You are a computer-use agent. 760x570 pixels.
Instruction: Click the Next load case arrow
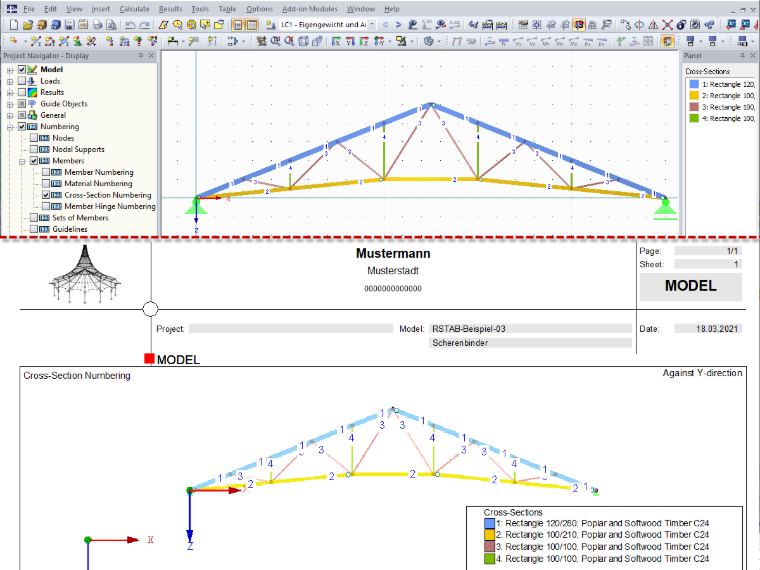coord(398,25)
